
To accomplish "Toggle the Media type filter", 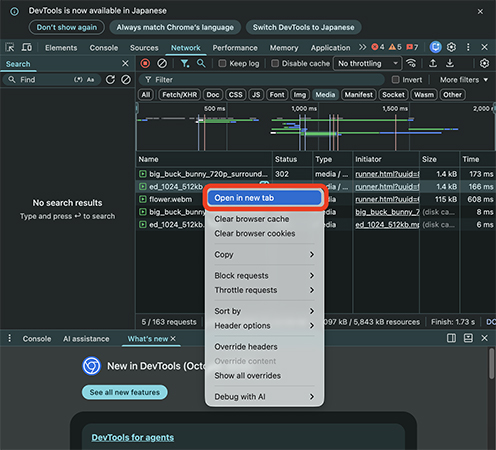I will (x=325, y=95).
